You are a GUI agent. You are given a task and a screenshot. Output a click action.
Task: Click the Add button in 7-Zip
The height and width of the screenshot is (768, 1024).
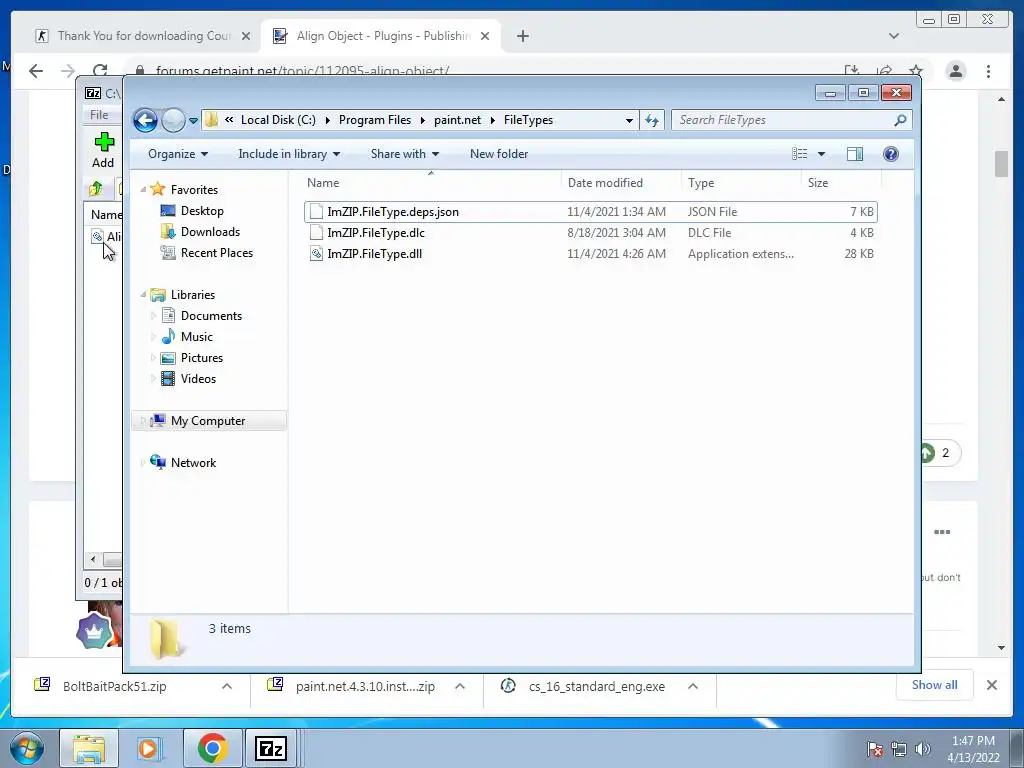(103, 151)
